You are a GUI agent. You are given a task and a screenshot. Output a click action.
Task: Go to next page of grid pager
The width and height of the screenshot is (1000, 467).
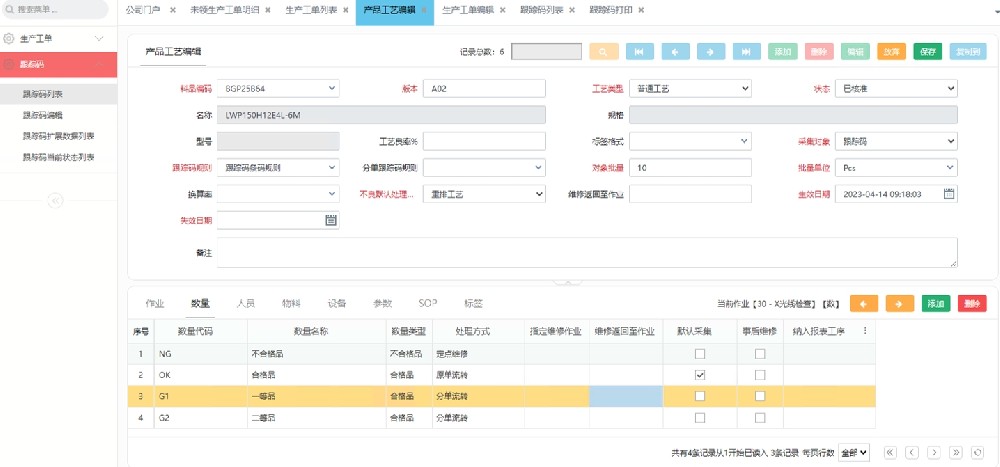pyautogui.click(x=934, y=452)
